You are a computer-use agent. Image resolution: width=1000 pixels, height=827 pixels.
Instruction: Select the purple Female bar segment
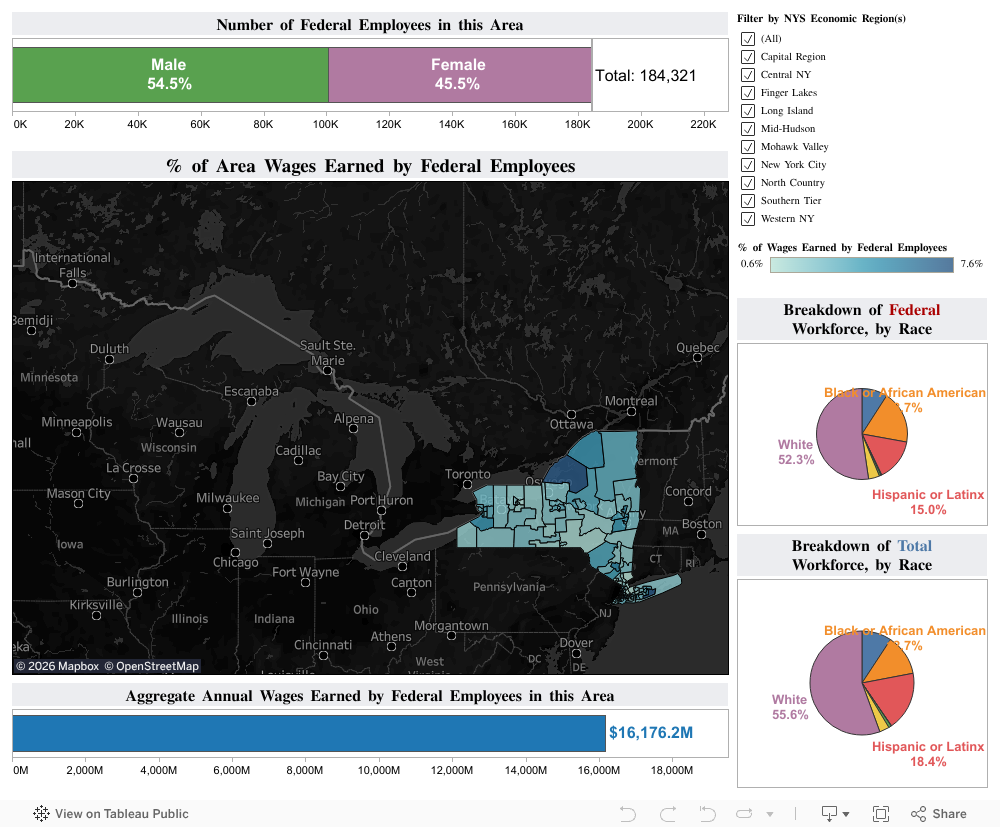459,75
